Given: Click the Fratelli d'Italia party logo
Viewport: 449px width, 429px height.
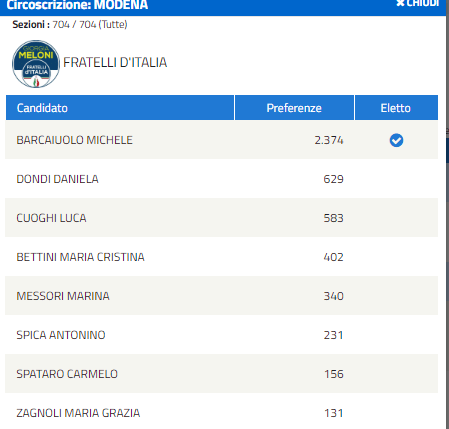Looking at the screenshot, I should point(36,64).
